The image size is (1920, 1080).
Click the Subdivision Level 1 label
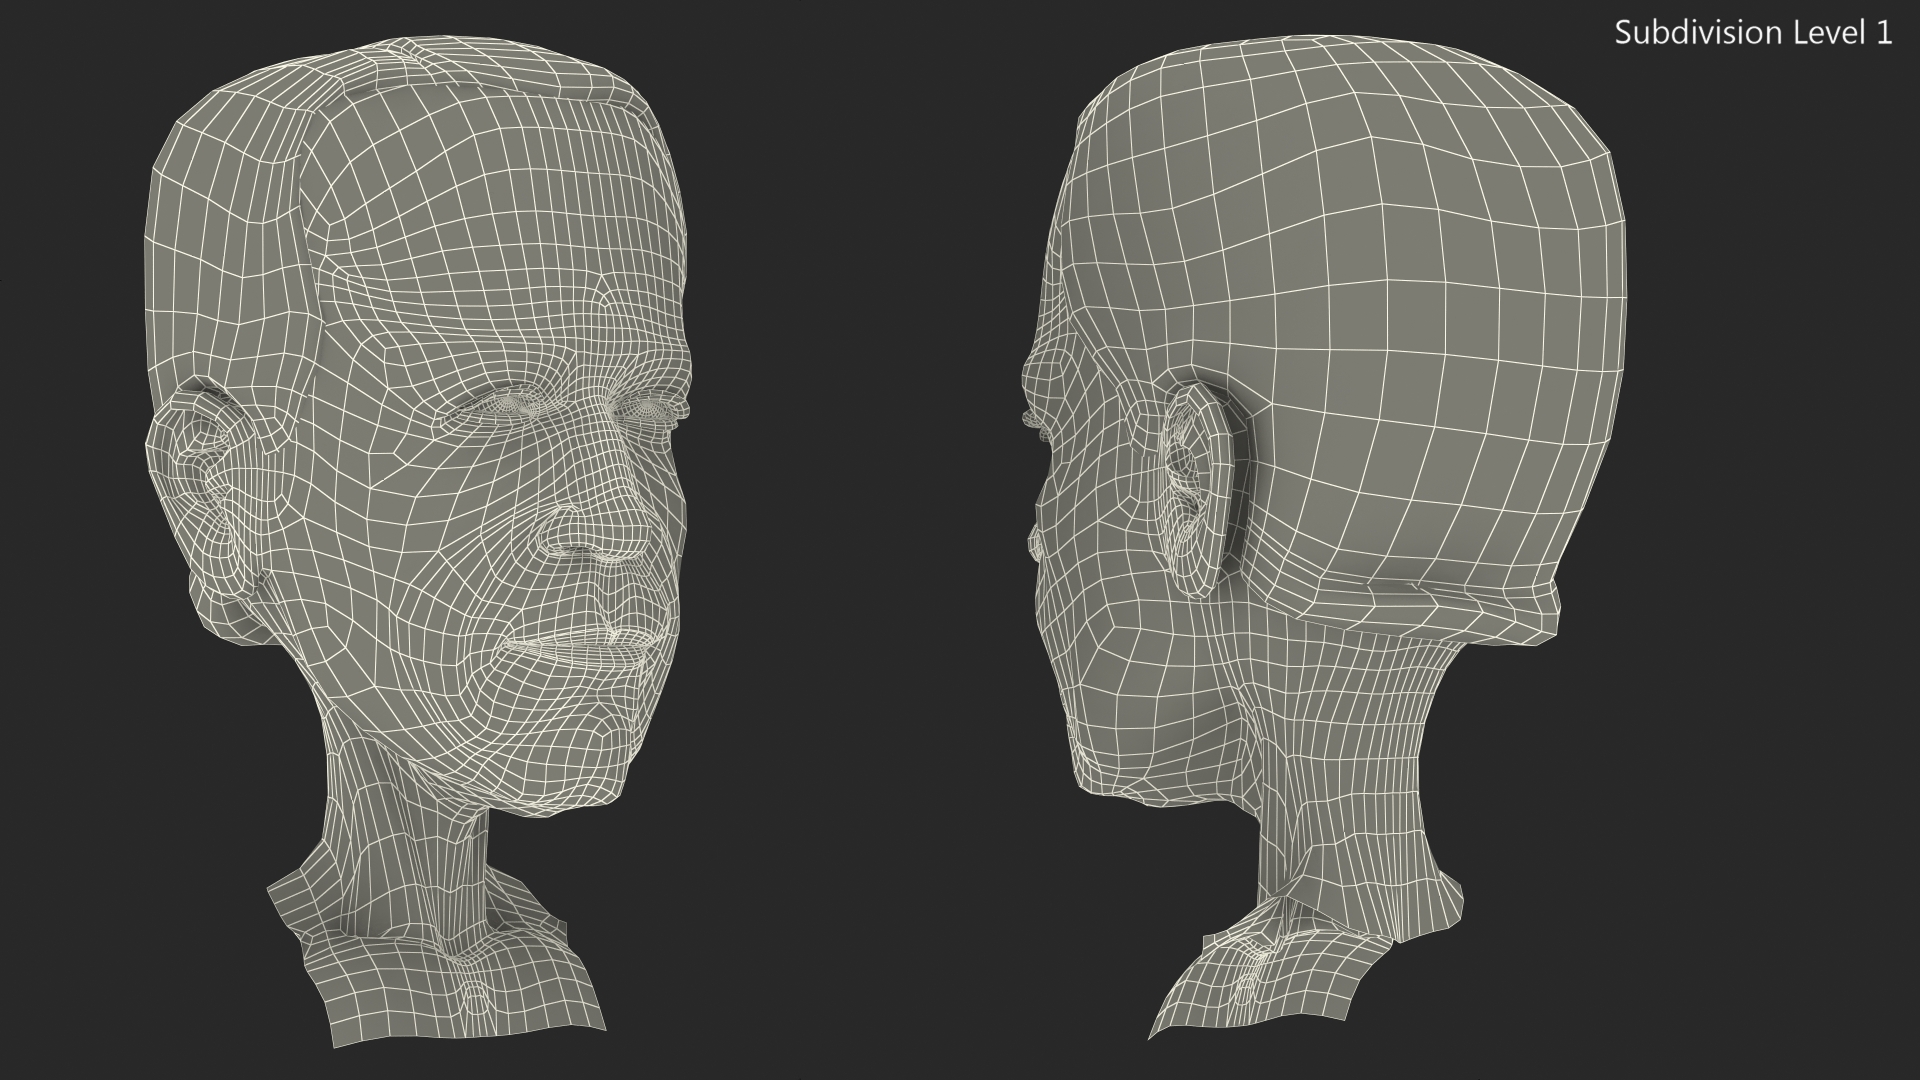pyautogui.click(x=1753, y=33)
